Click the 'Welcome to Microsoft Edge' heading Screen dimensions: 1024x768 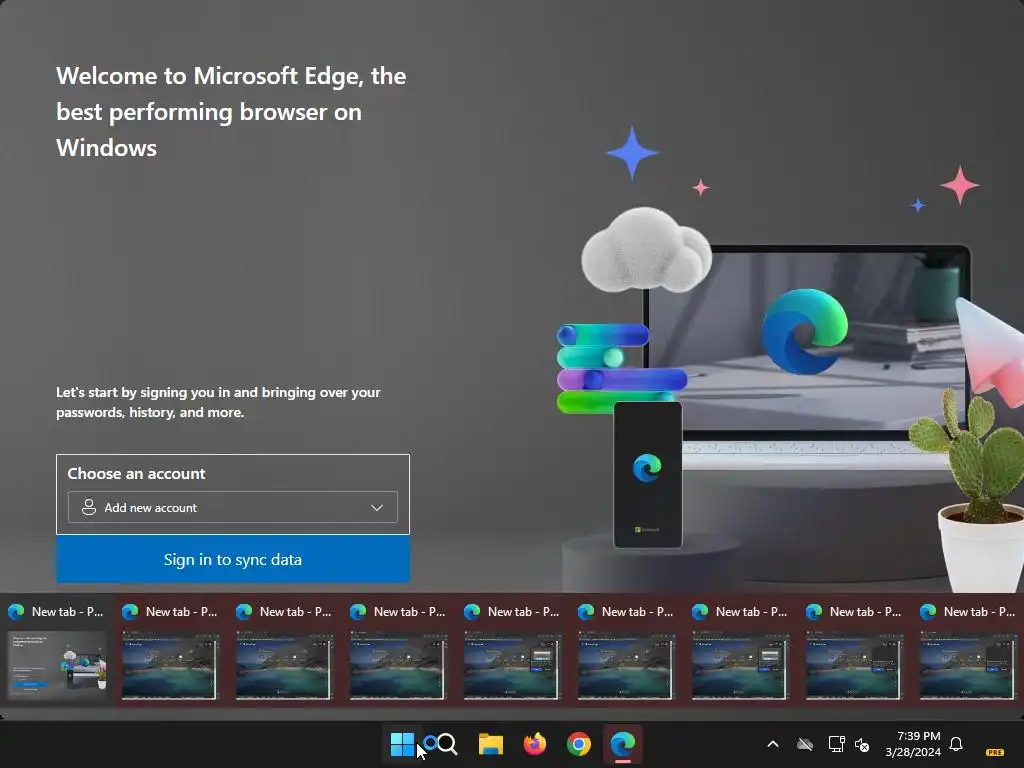point(231,112)
